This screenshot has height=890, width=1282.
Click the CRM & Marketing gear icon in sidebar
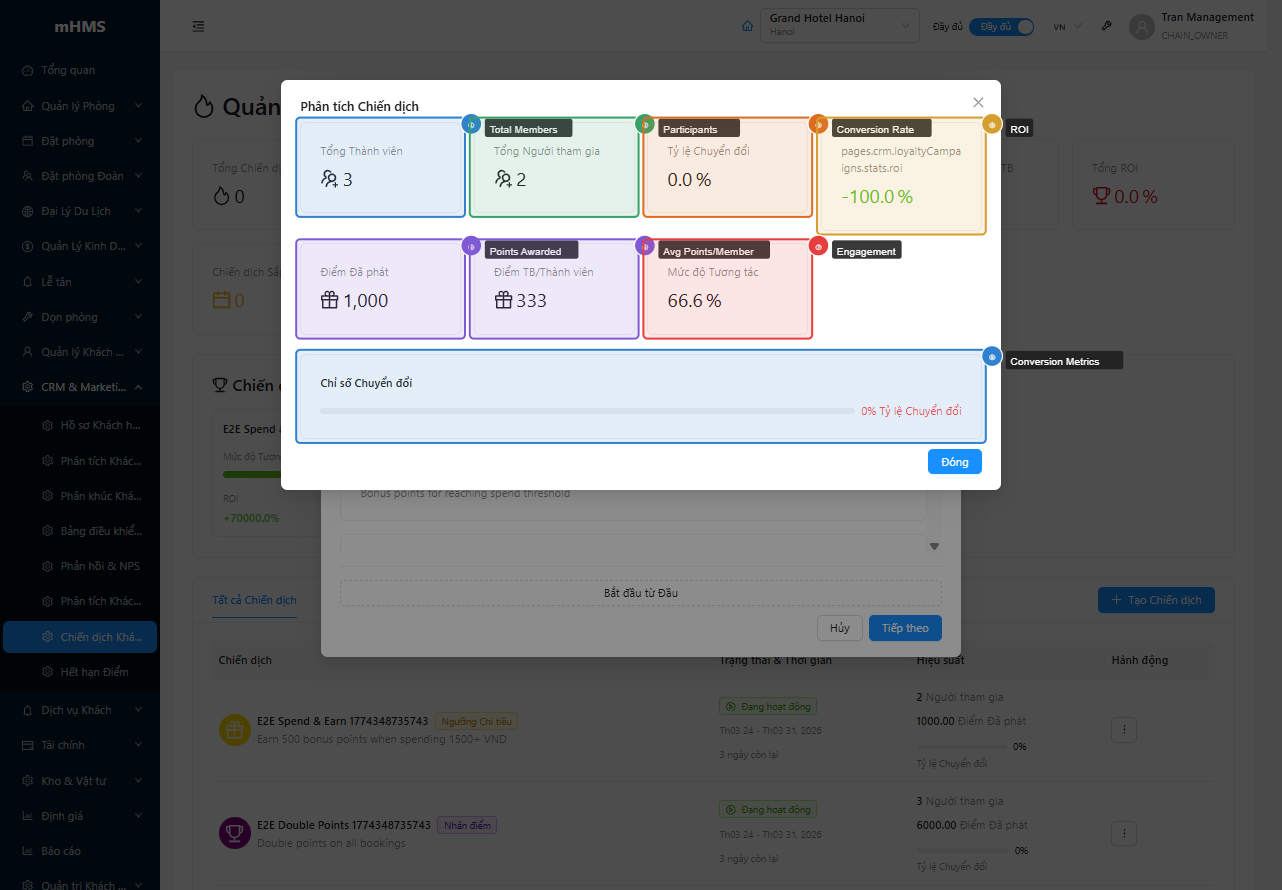coord(30,386)
